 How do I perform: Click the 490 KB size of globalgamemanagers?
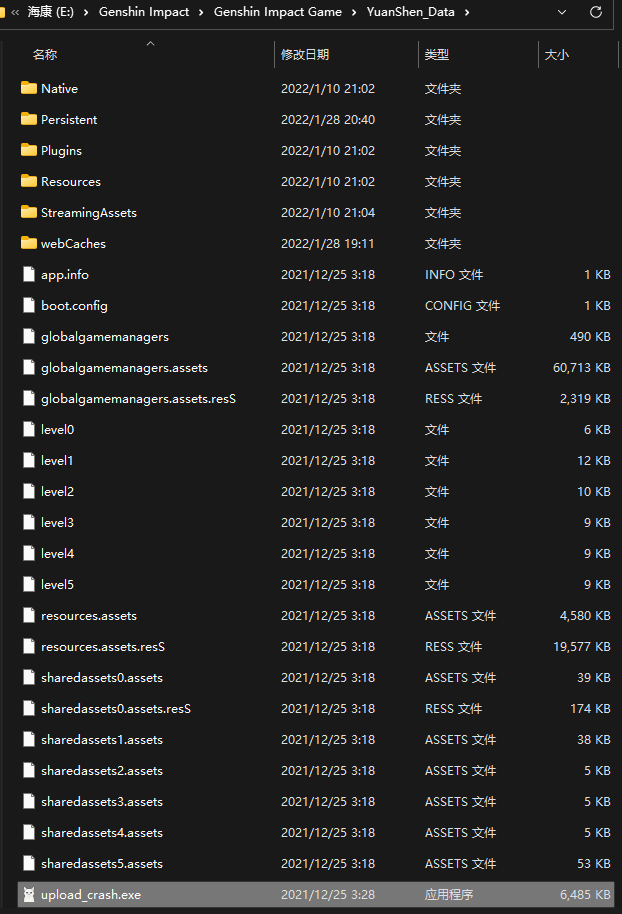point(590,336)
